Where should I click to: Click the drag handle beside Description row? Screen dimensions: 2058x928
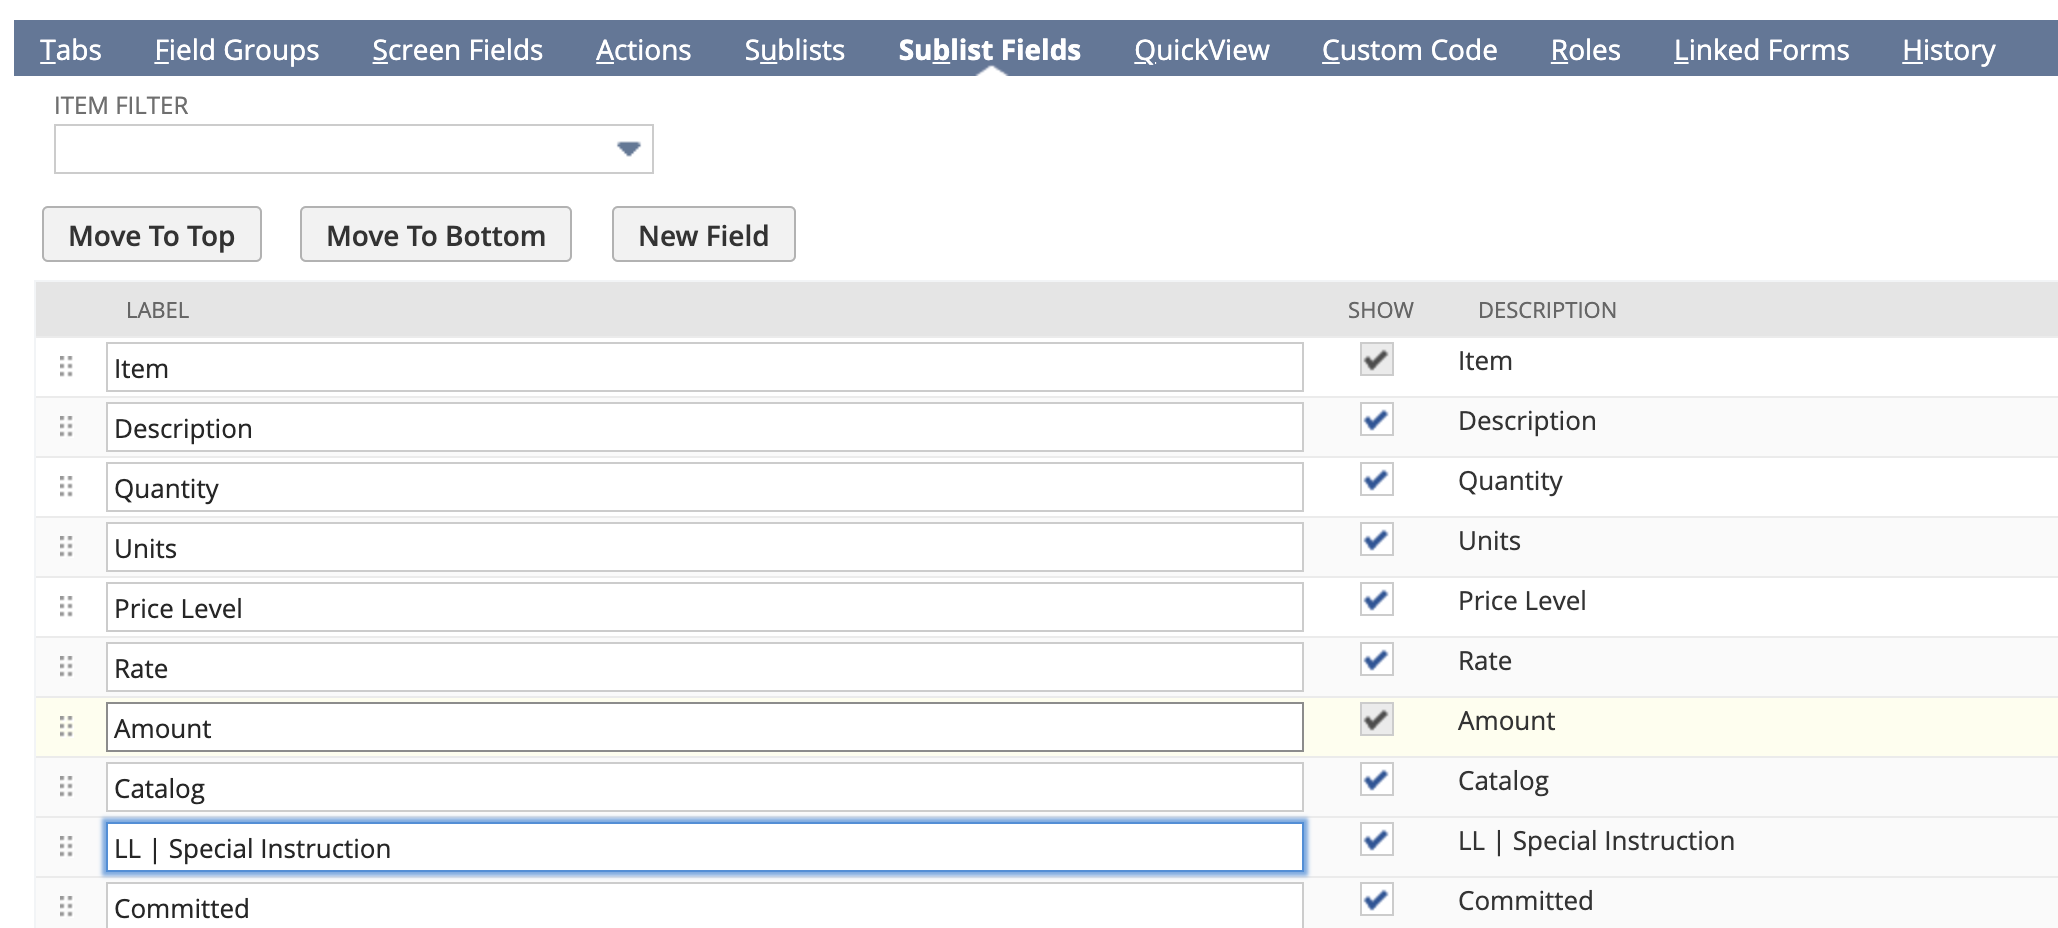[66, 427]
